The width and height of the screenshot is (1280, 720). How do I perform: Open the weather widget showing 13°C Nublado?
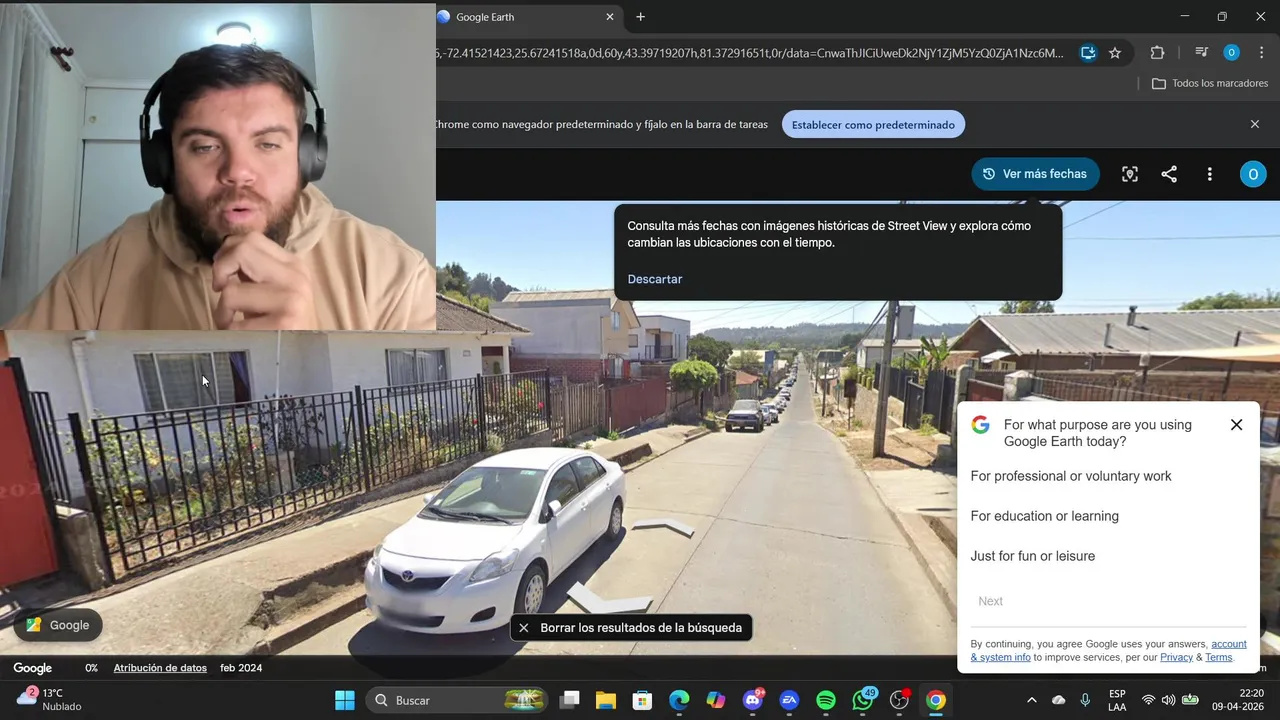pos(50,699)
